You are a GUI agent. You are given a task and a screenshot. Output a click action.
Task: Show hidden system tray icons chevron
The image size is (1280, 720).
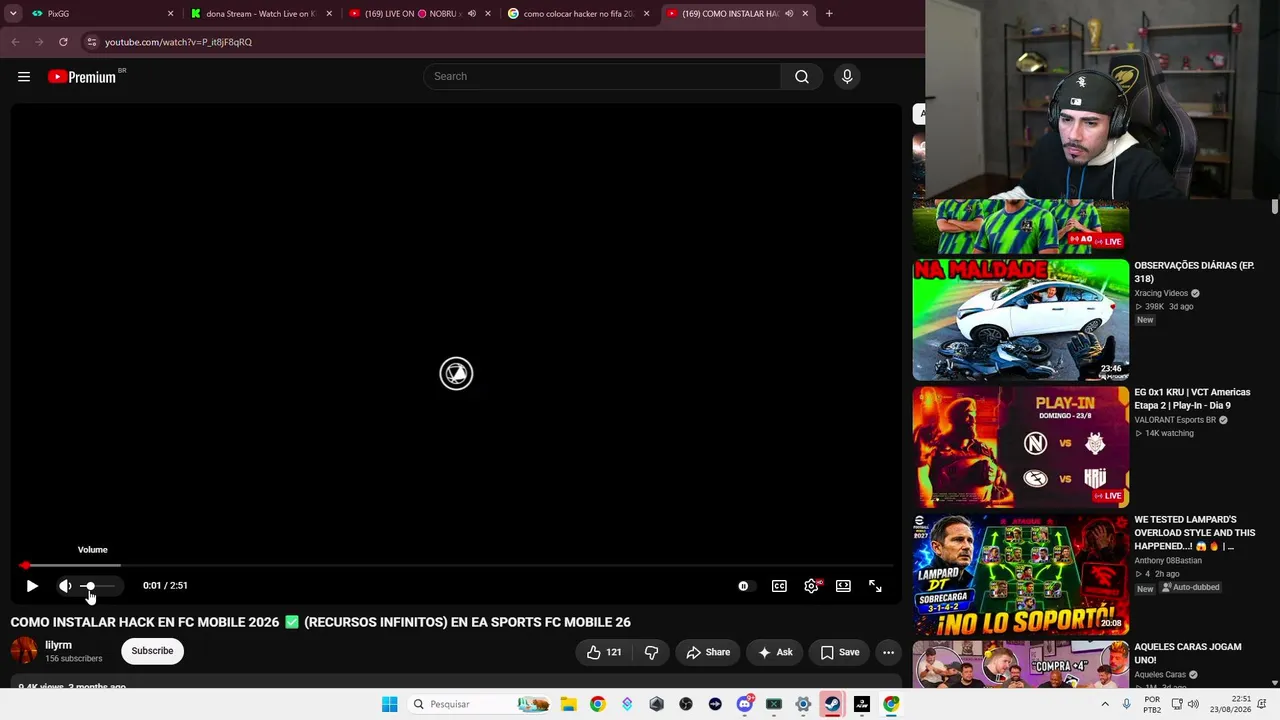(x=1105, y=704)
